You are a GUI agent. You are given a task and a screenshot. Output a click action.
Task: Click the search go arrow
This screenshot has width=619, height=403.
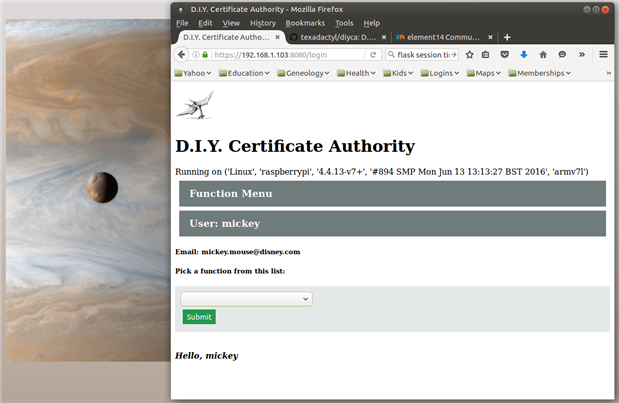[454, 54]
